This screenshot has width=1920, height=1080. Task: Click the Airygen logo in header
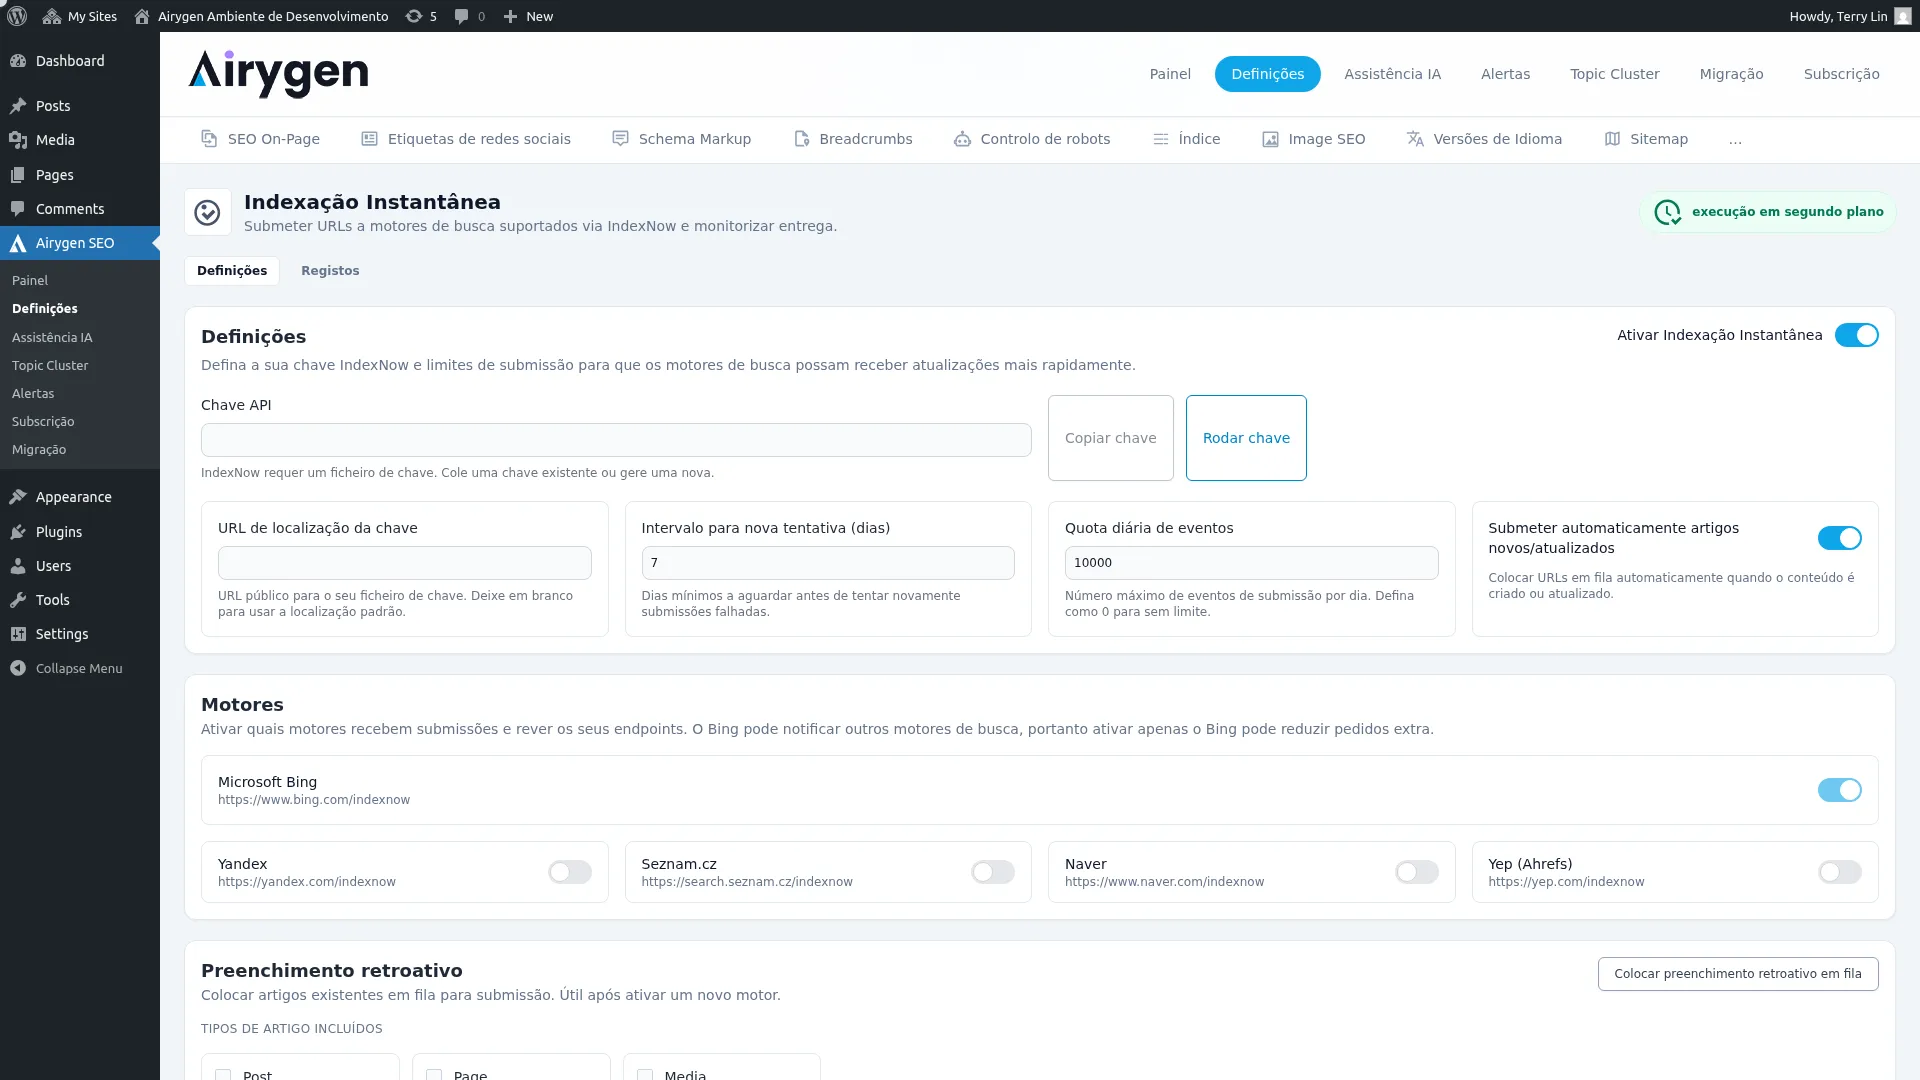(278, 74)
